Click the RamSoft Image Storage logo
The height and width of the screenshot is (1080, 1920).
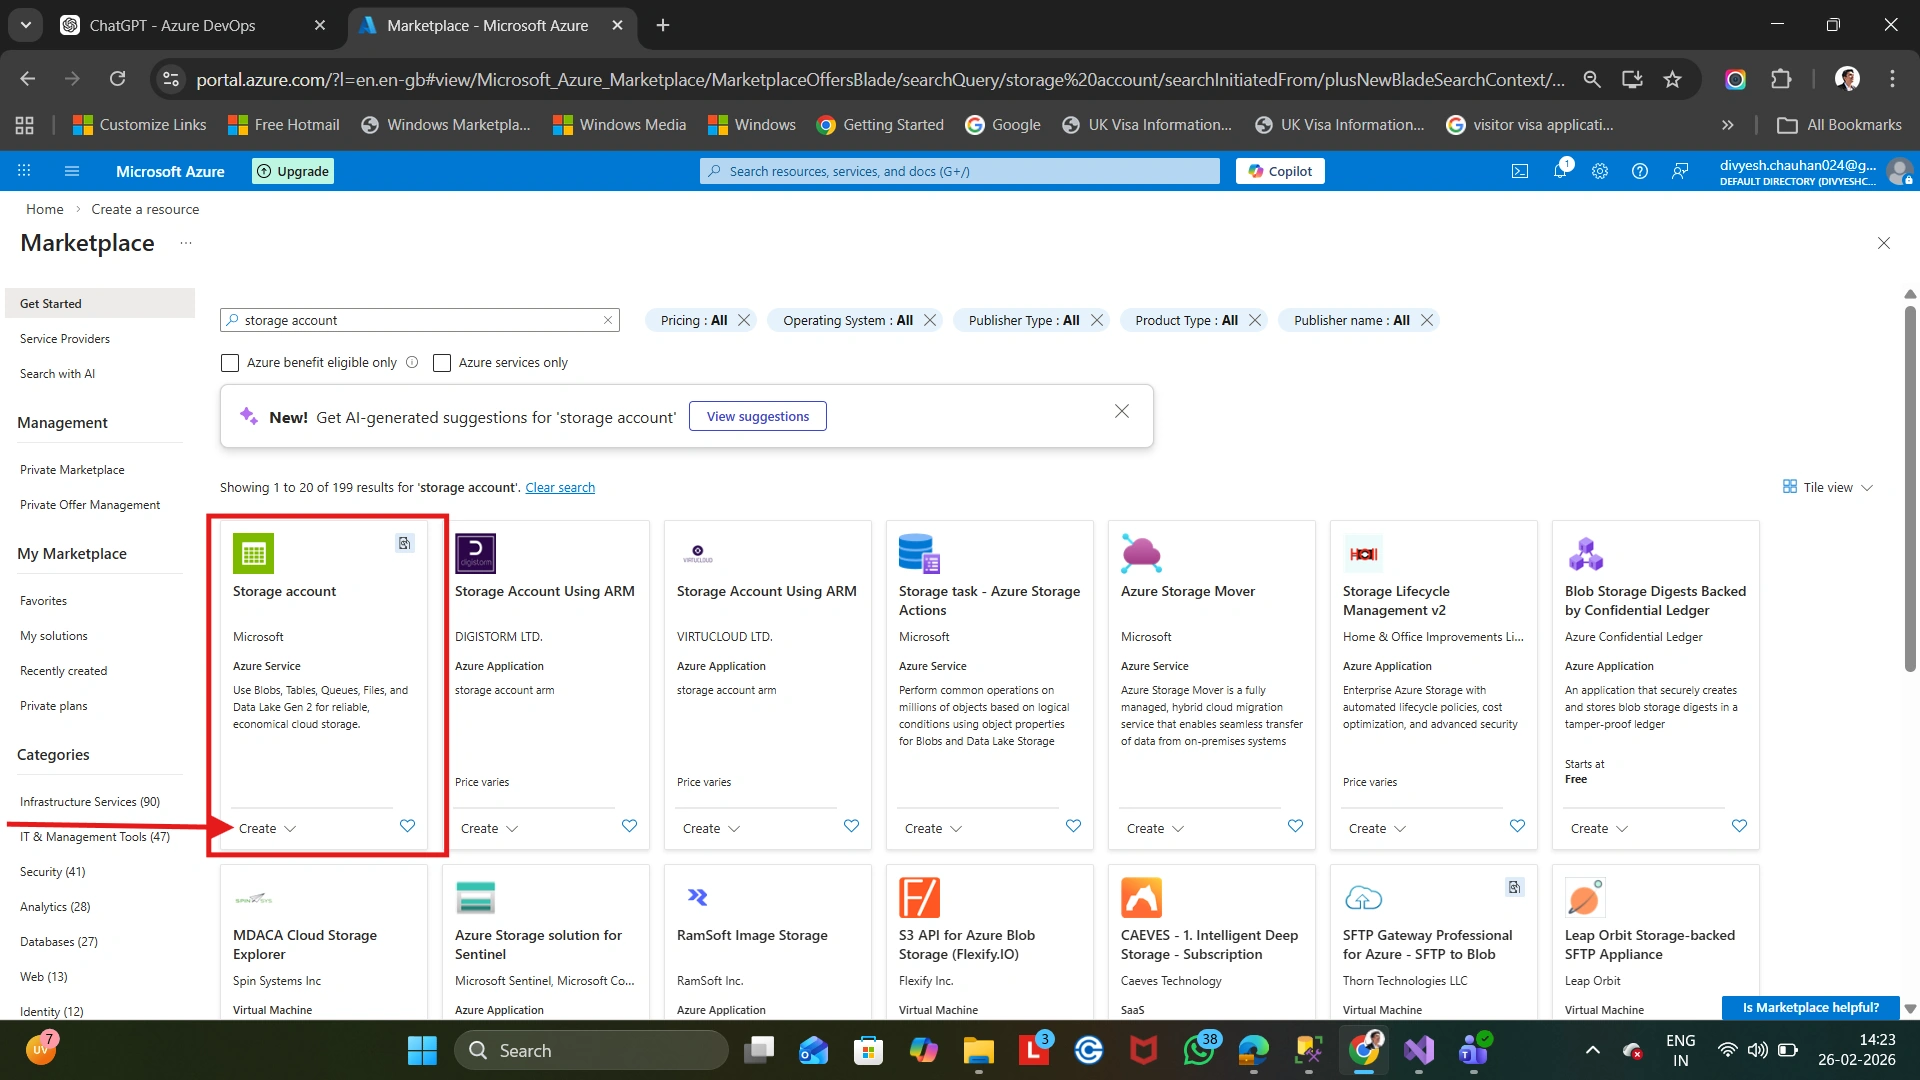pyautogui.click(x=697, y=897)
